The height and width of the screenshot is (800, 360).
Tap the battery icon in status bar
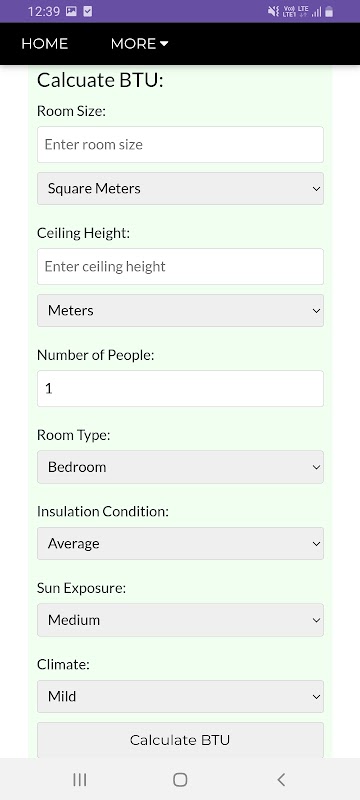(329, 11)
